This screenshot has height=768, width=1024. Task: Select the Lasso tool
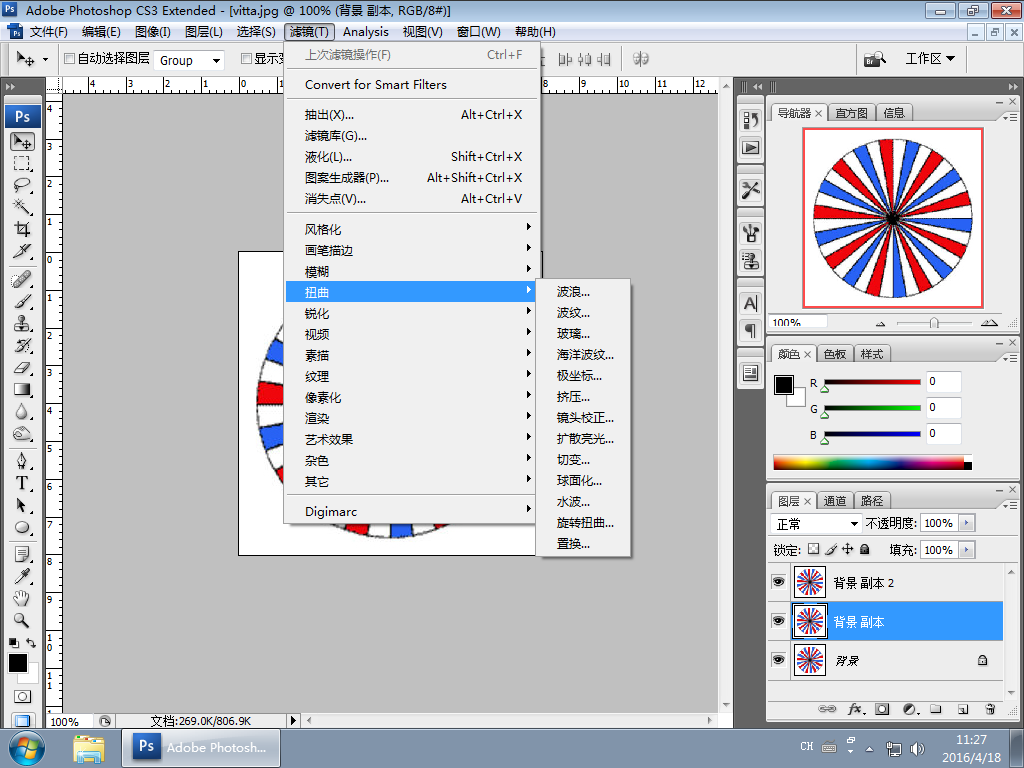coord(22,184)
